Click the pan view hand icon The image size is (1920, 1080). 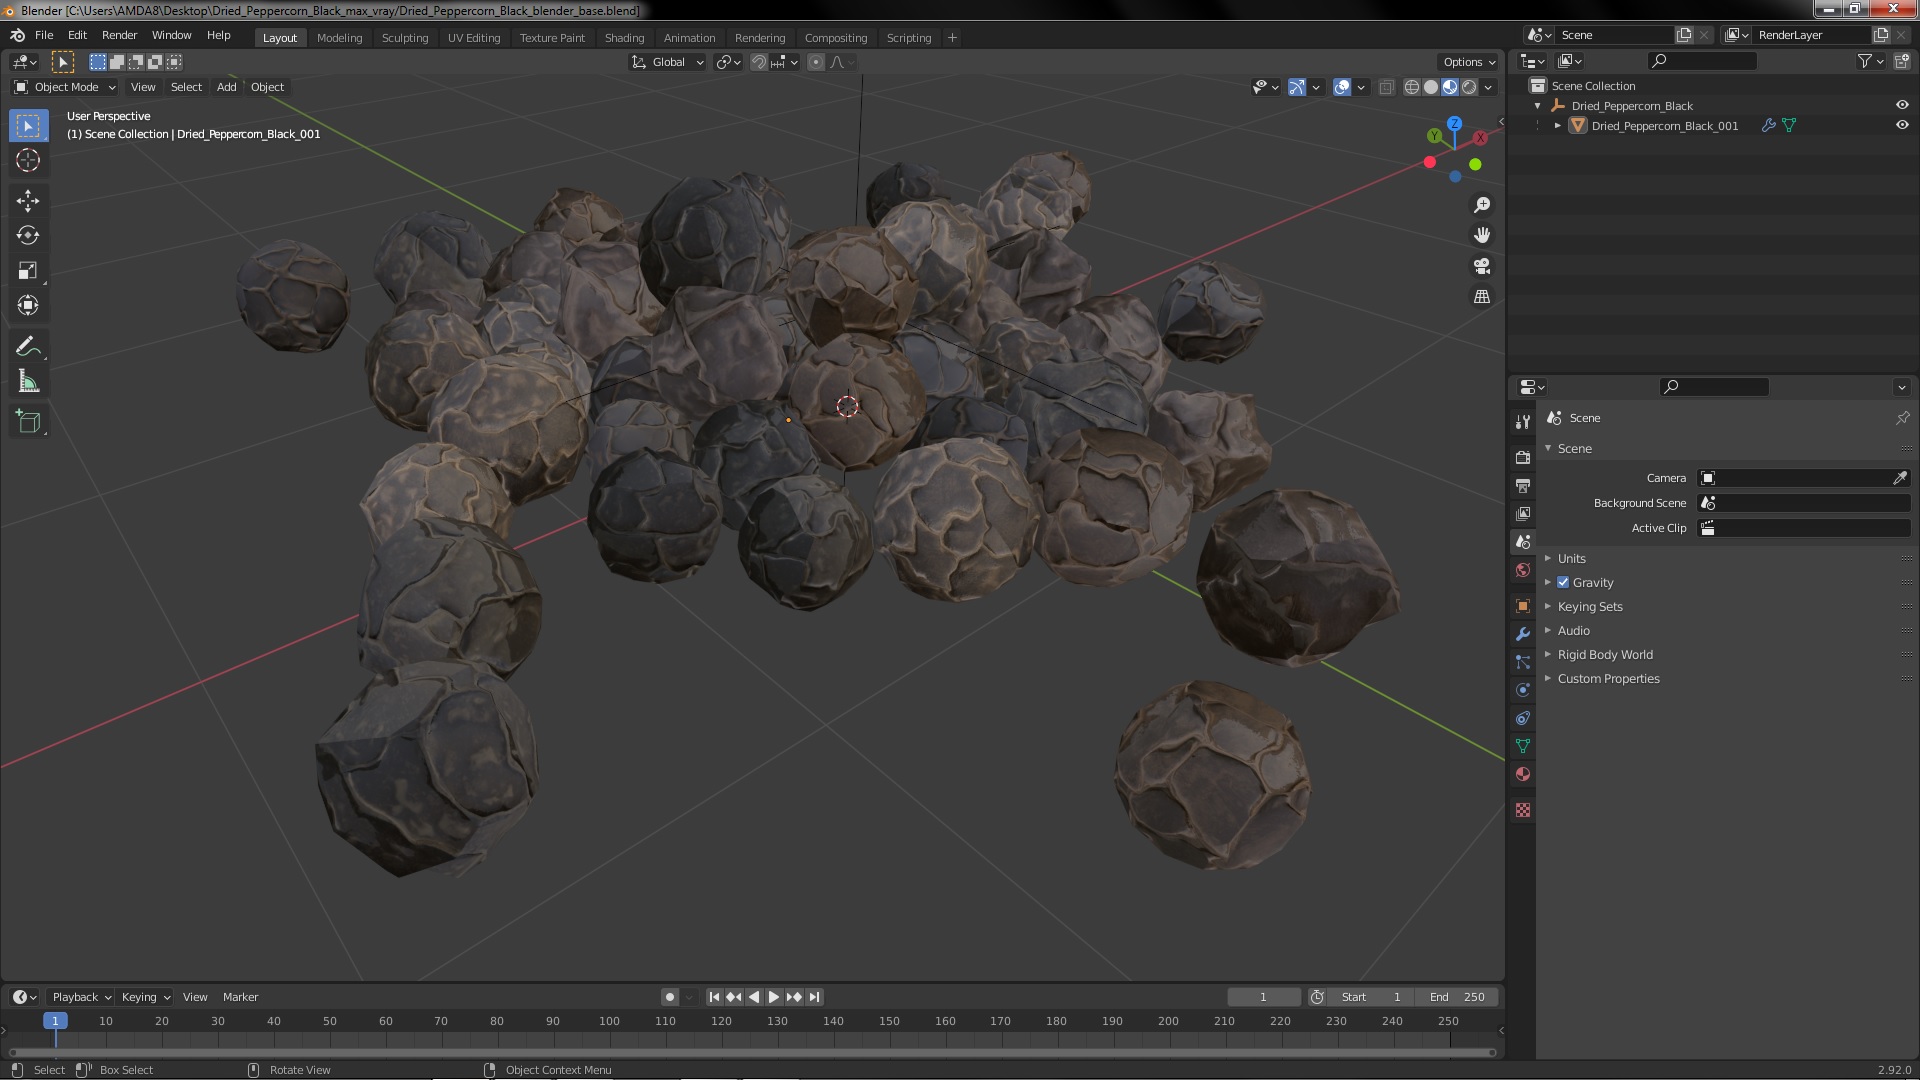point(1482,235)
